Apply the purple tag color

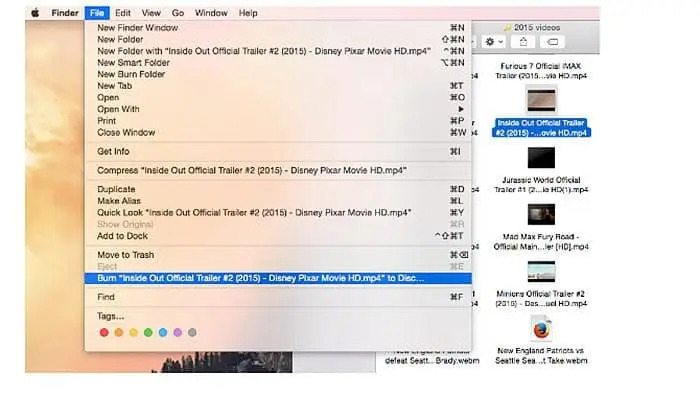click(178, 333)
